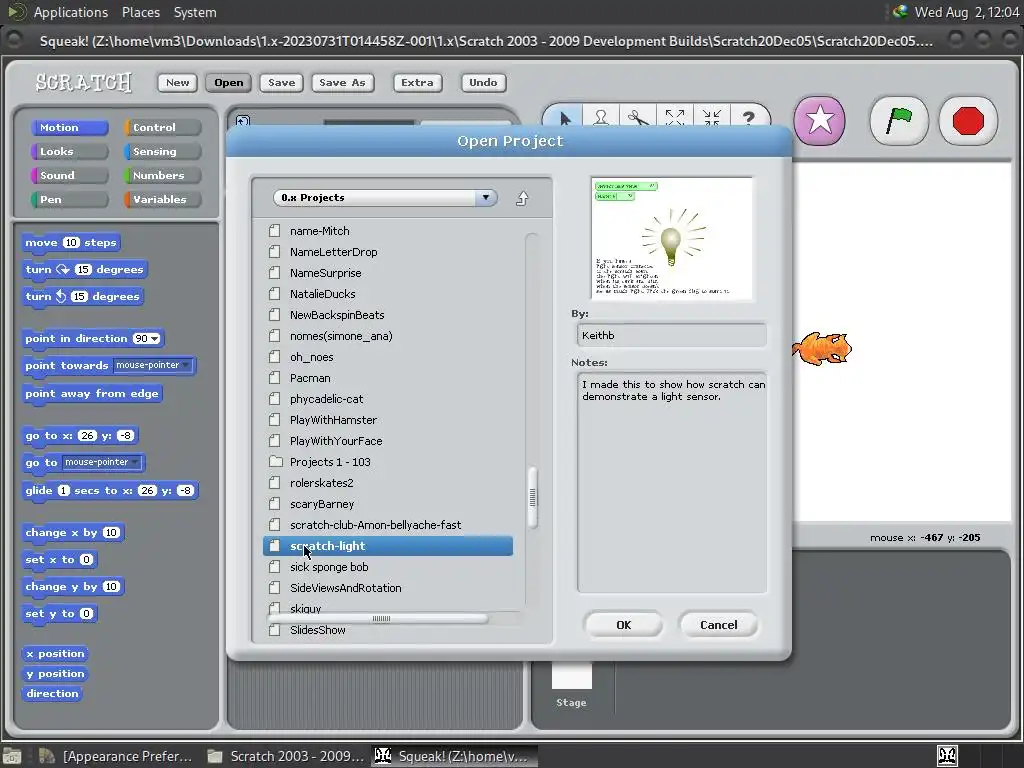Click the move 10 steps block
This screenshot has height=768, width=1024.
71,243
